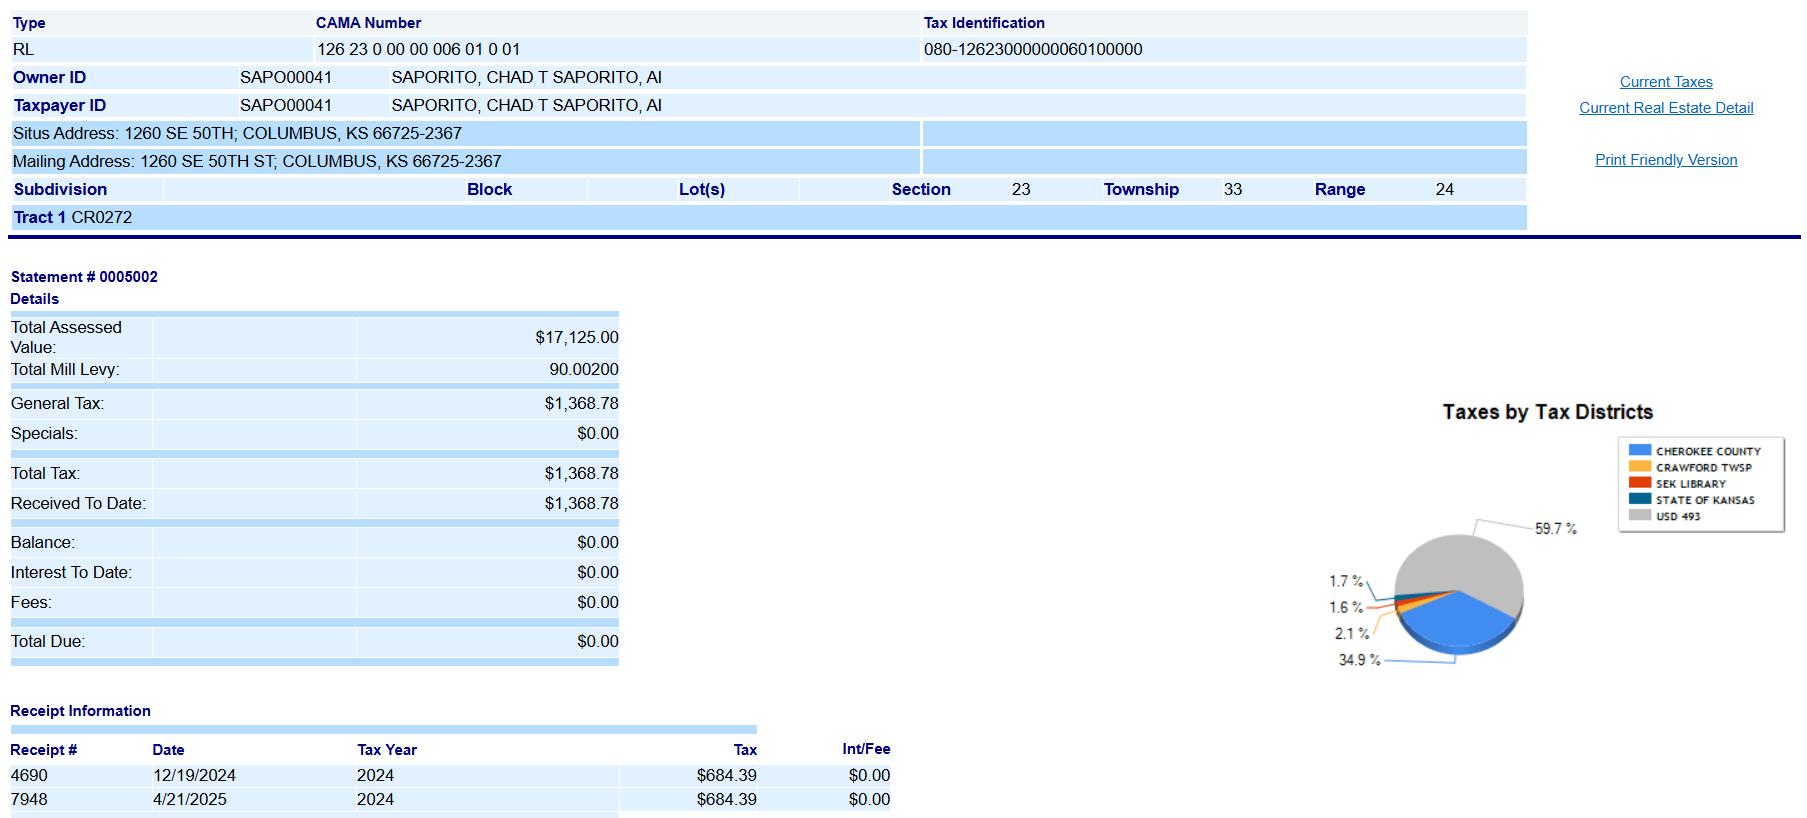Click the SEK Library red legend swatch

click(x=1639, y=483)
